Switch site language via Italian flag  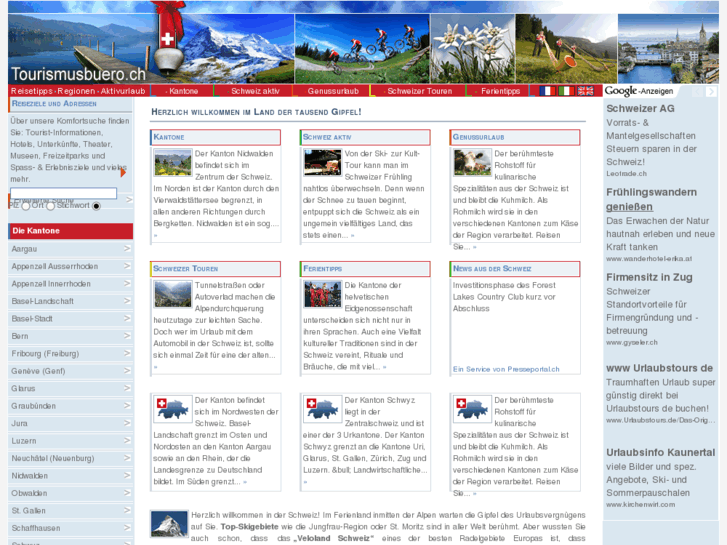click(566, 91)
